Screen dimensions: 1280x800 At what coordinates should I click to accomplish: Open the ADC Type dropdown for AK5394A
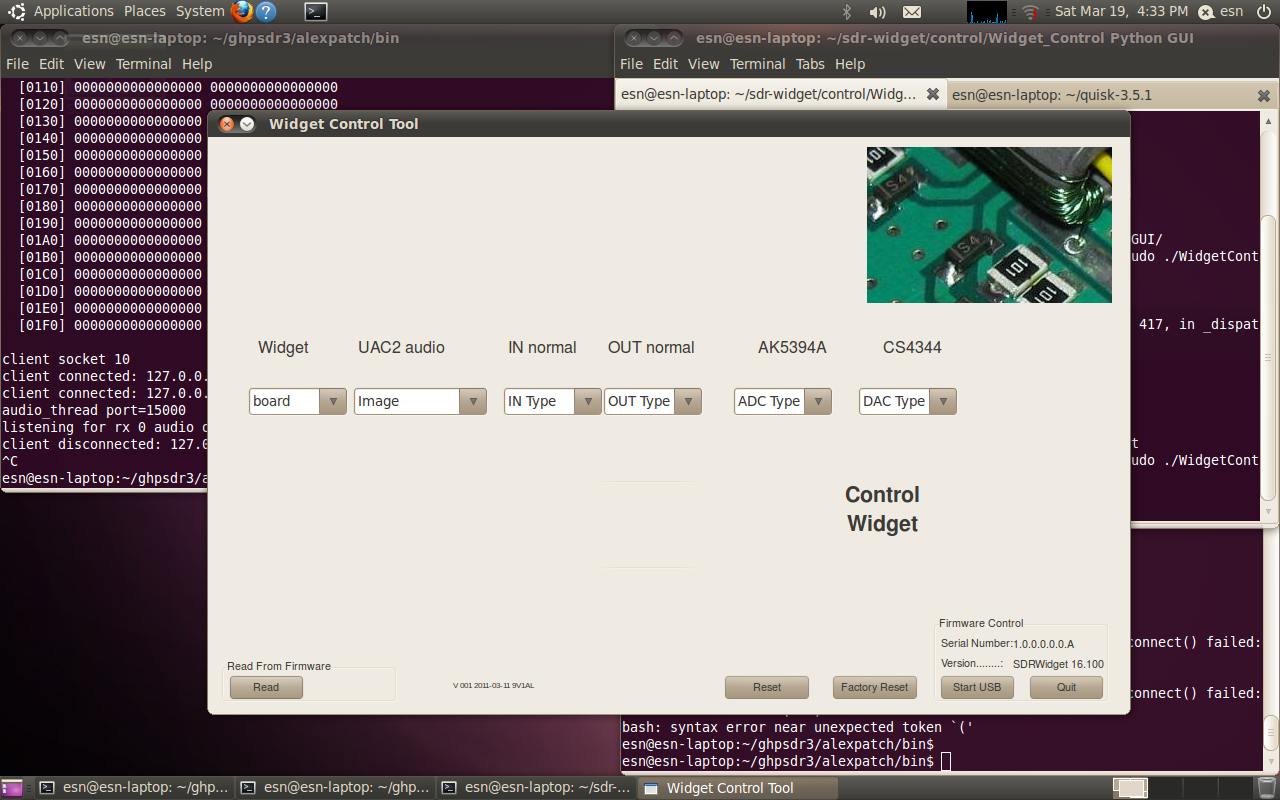(x=782, y=401)
